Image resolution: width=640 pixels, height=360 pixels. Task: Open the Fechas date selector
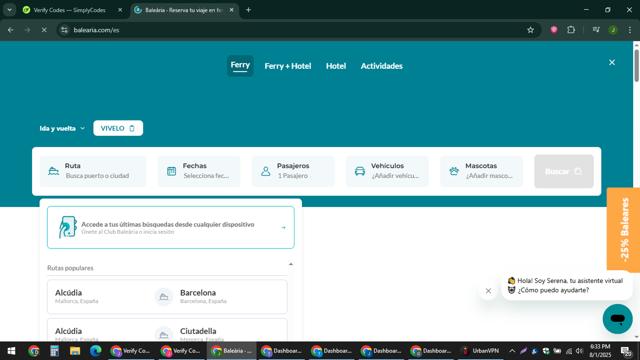199,171
